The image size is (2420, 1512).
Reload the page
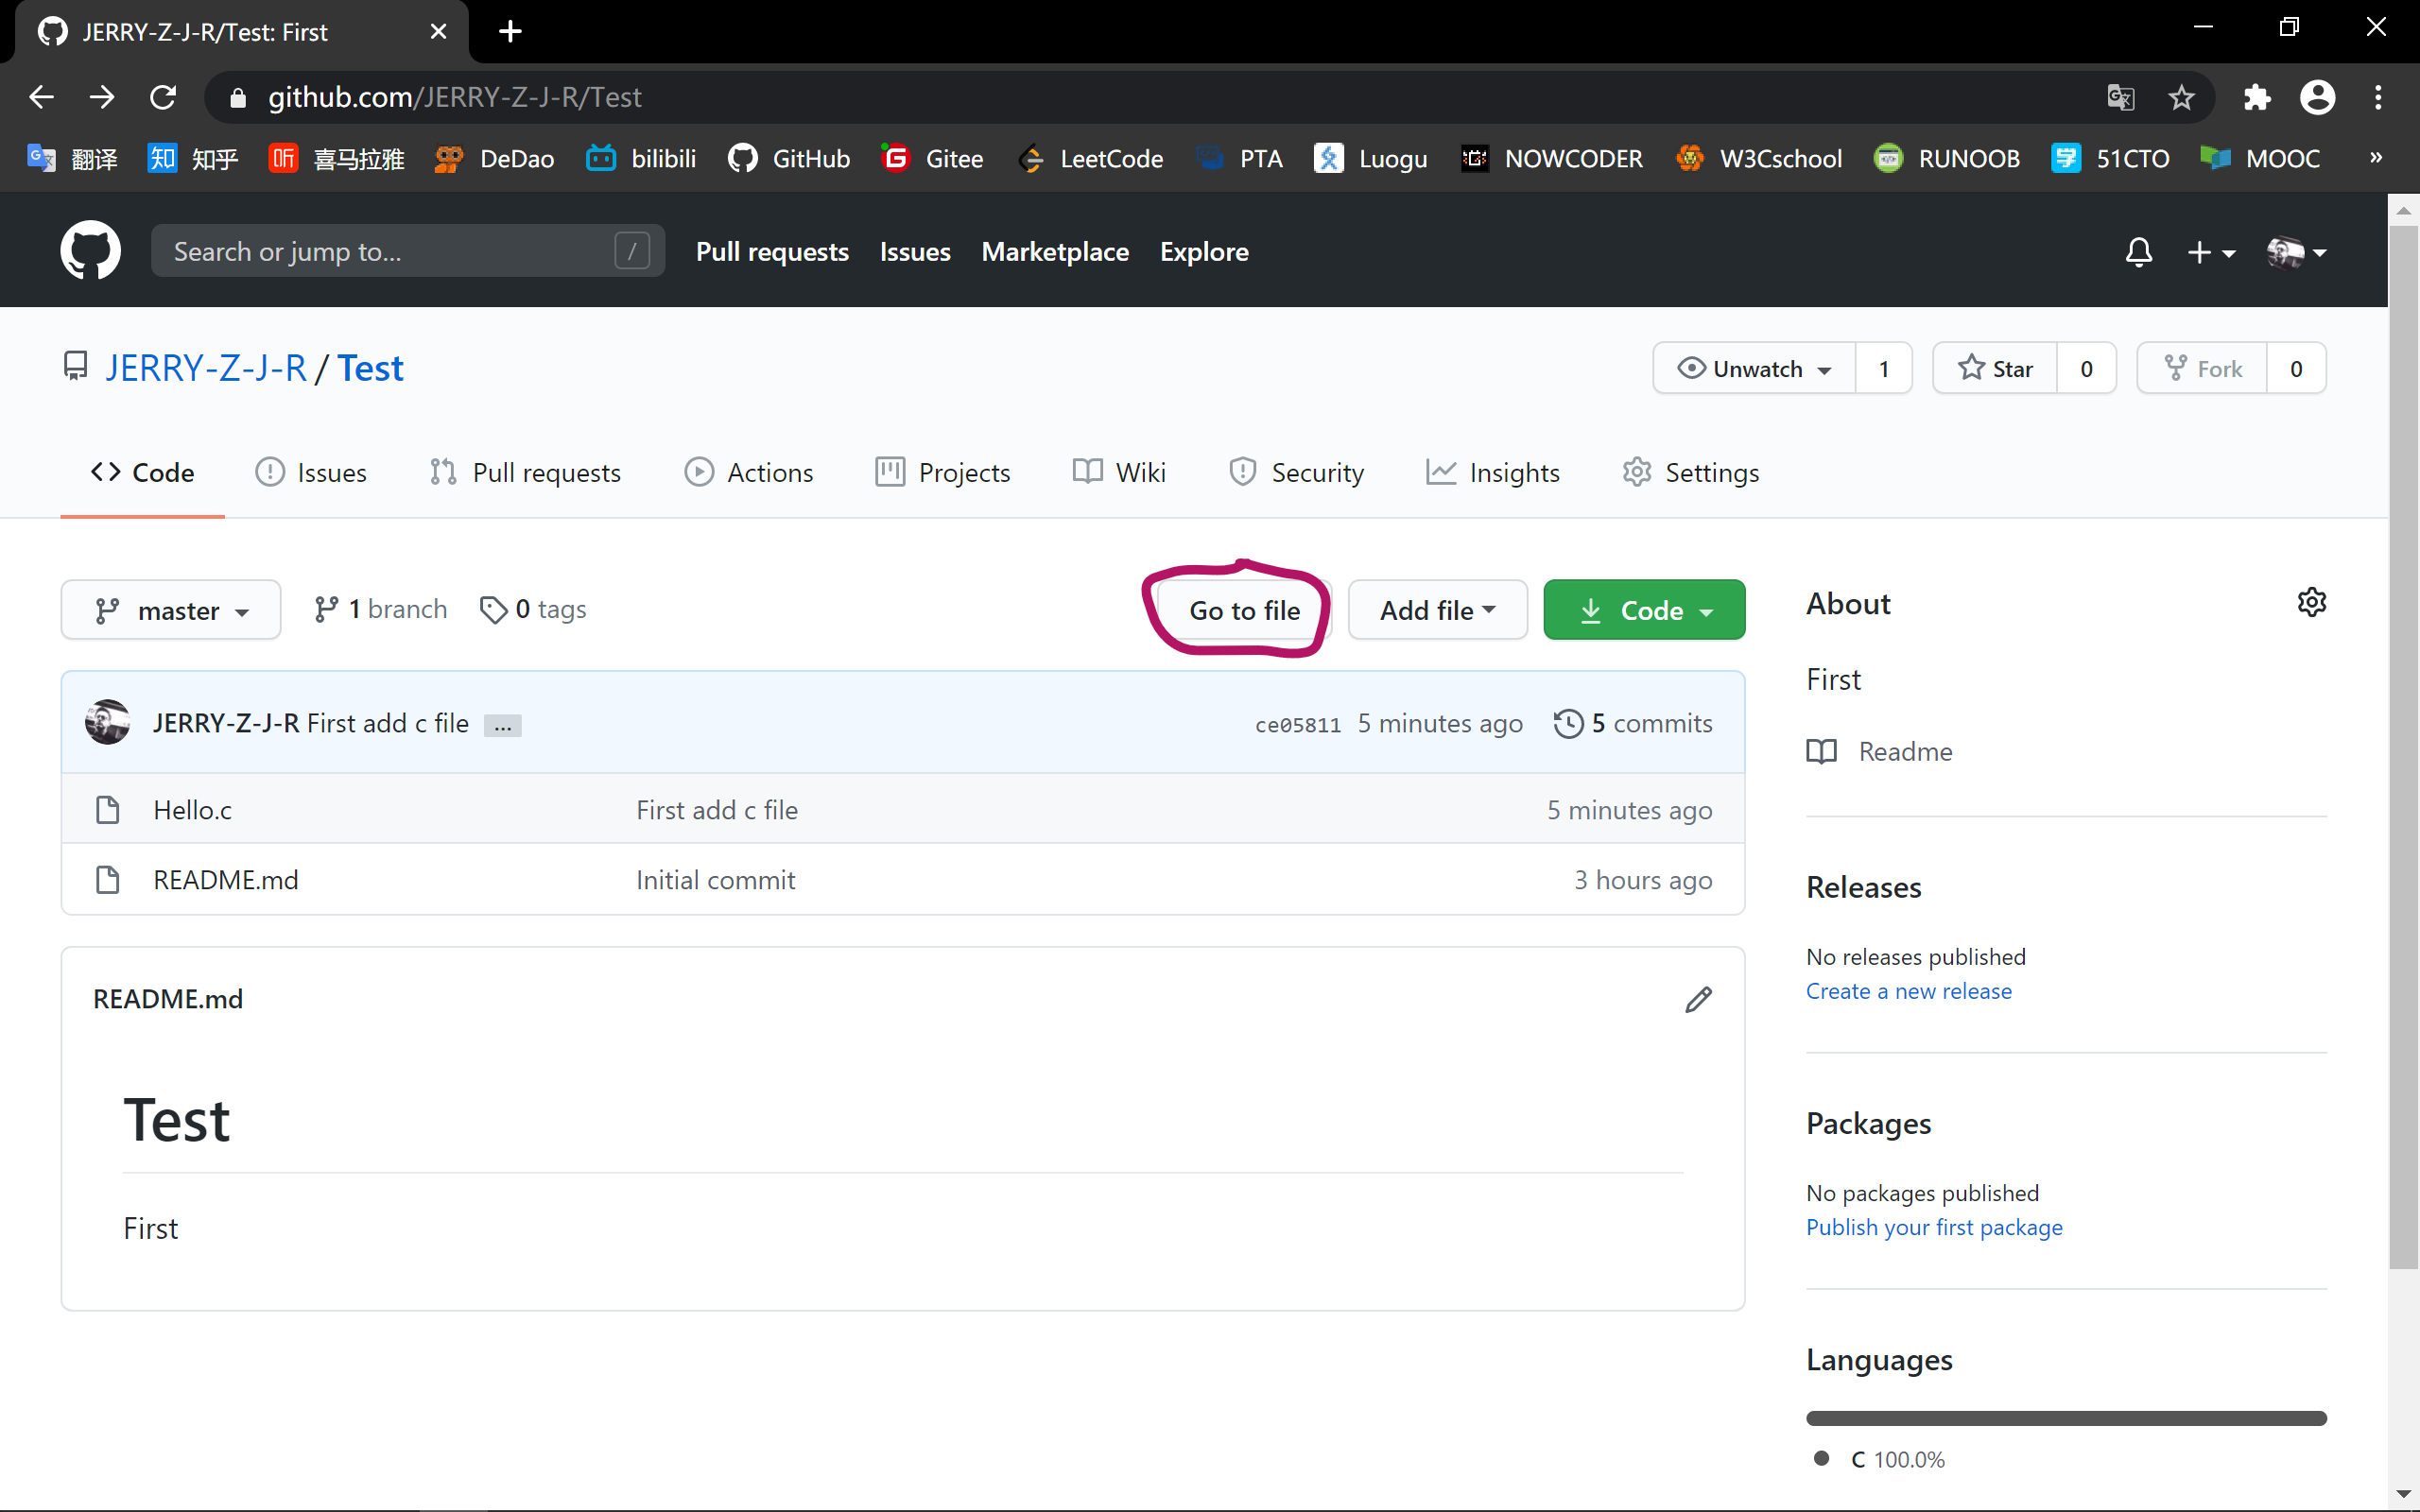[163, 97]
